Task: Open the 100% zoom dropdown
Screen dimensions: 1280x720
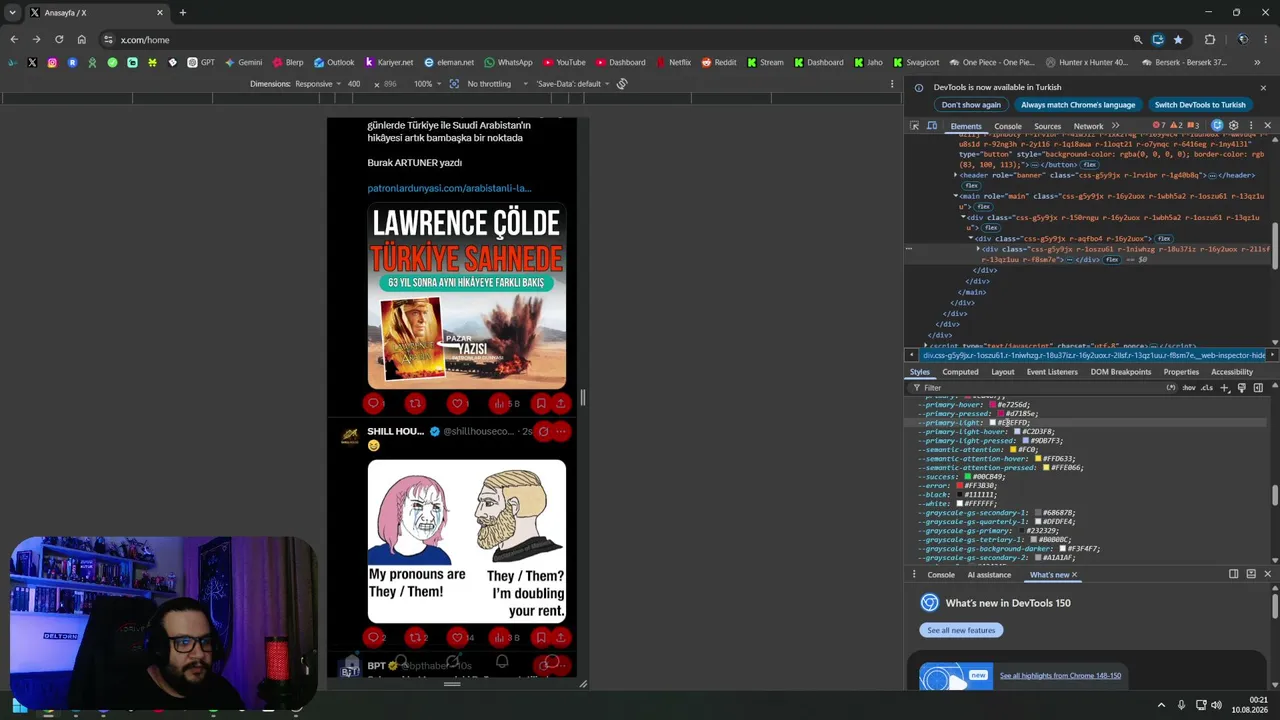Action: pos(427,84)
